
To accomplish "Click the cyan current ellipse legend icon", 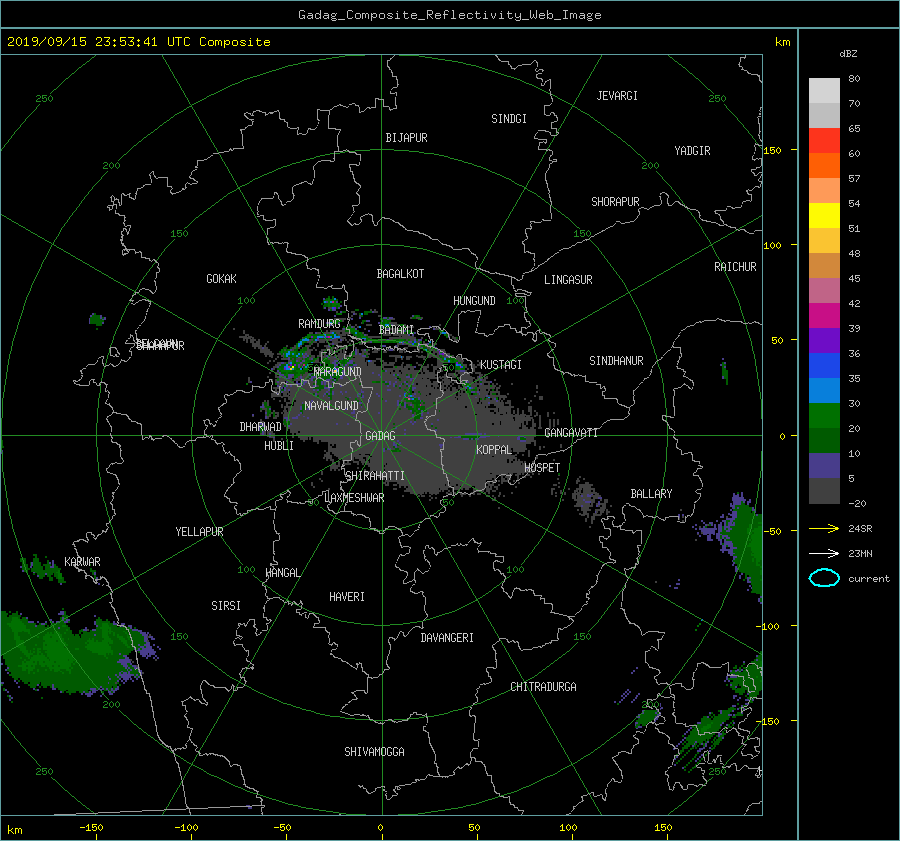I will point(824,578).
